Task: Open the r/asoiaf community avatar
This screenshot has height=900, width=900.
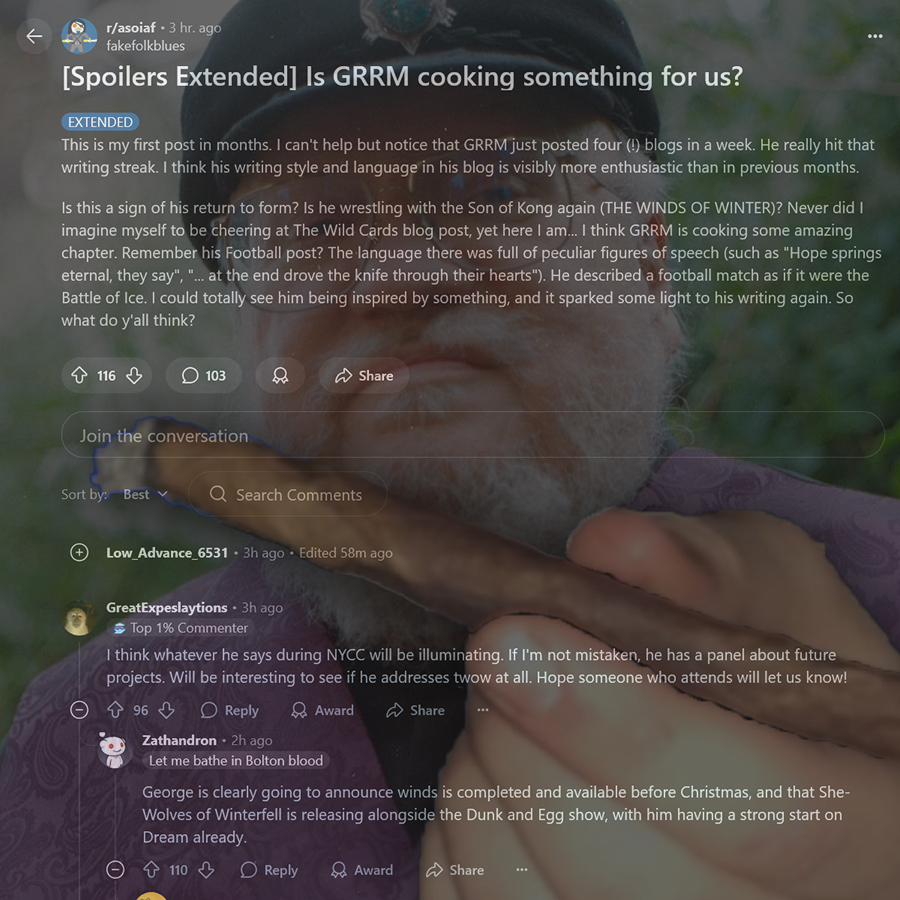Action: pos(79,36)
